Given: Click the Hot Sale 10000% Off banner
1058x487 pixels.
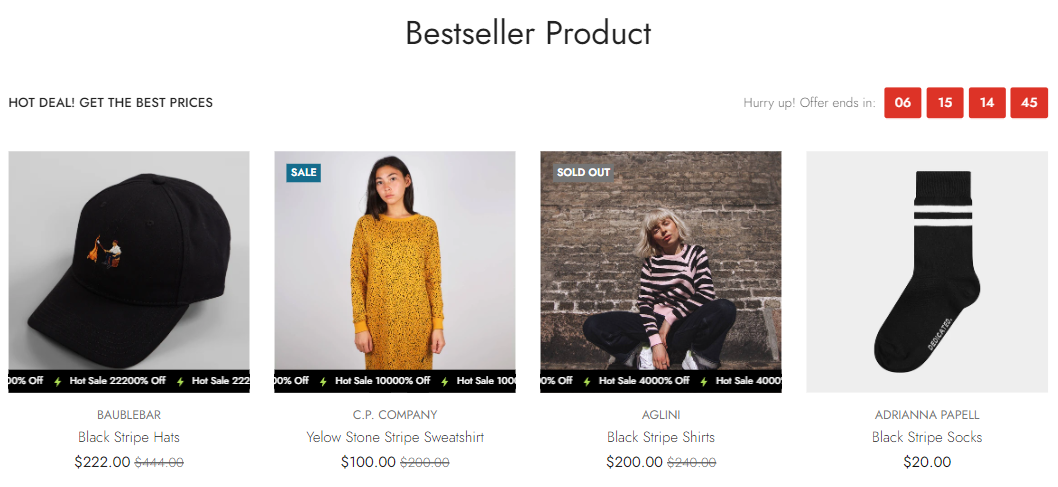Looking at the screenshot, I should click(383, 381).
